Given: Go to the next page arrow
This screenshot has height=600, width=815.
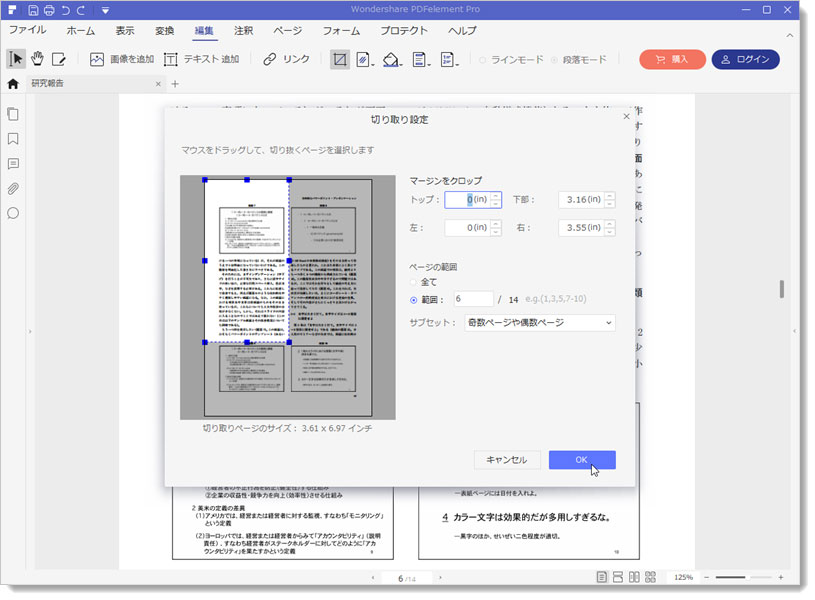Looking at the screenshot, I should click(x=440, y=578).
